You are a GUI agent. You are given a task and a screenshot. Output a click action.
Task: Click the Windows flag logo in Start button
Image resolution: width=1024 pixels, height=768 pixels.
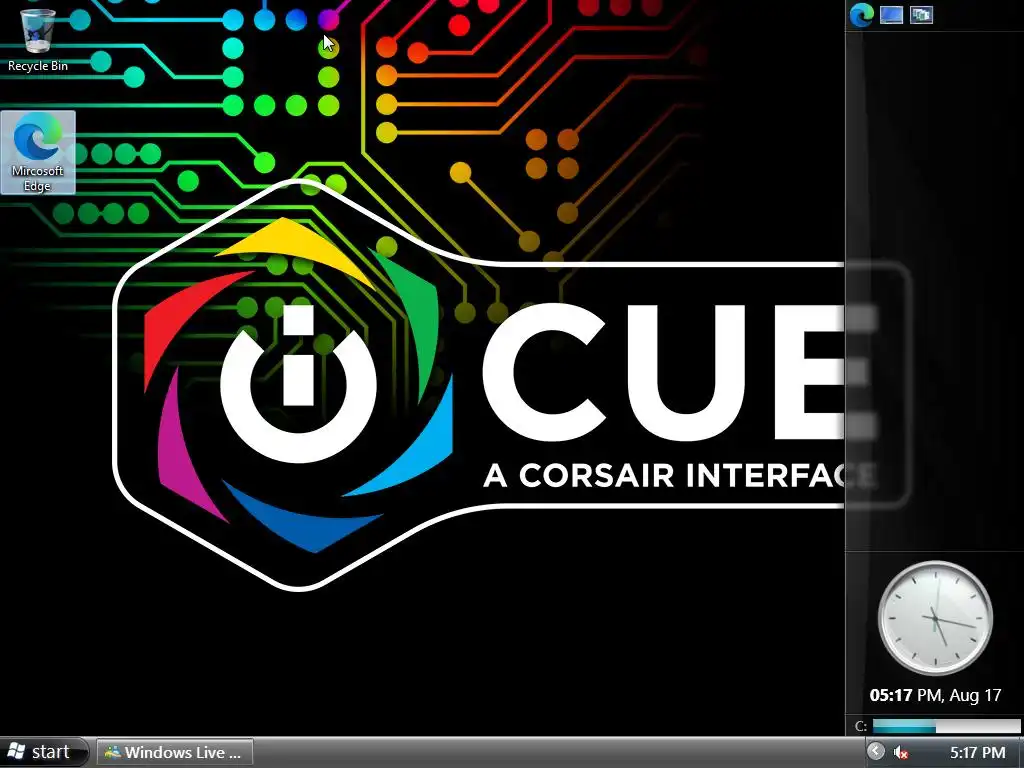pos(17,751)
